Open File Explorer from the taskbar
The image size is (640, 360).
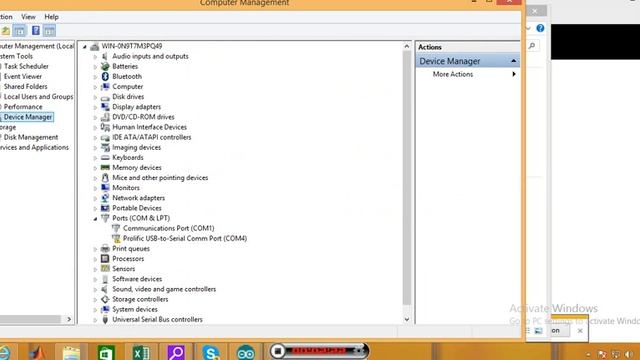click(71, 352)
